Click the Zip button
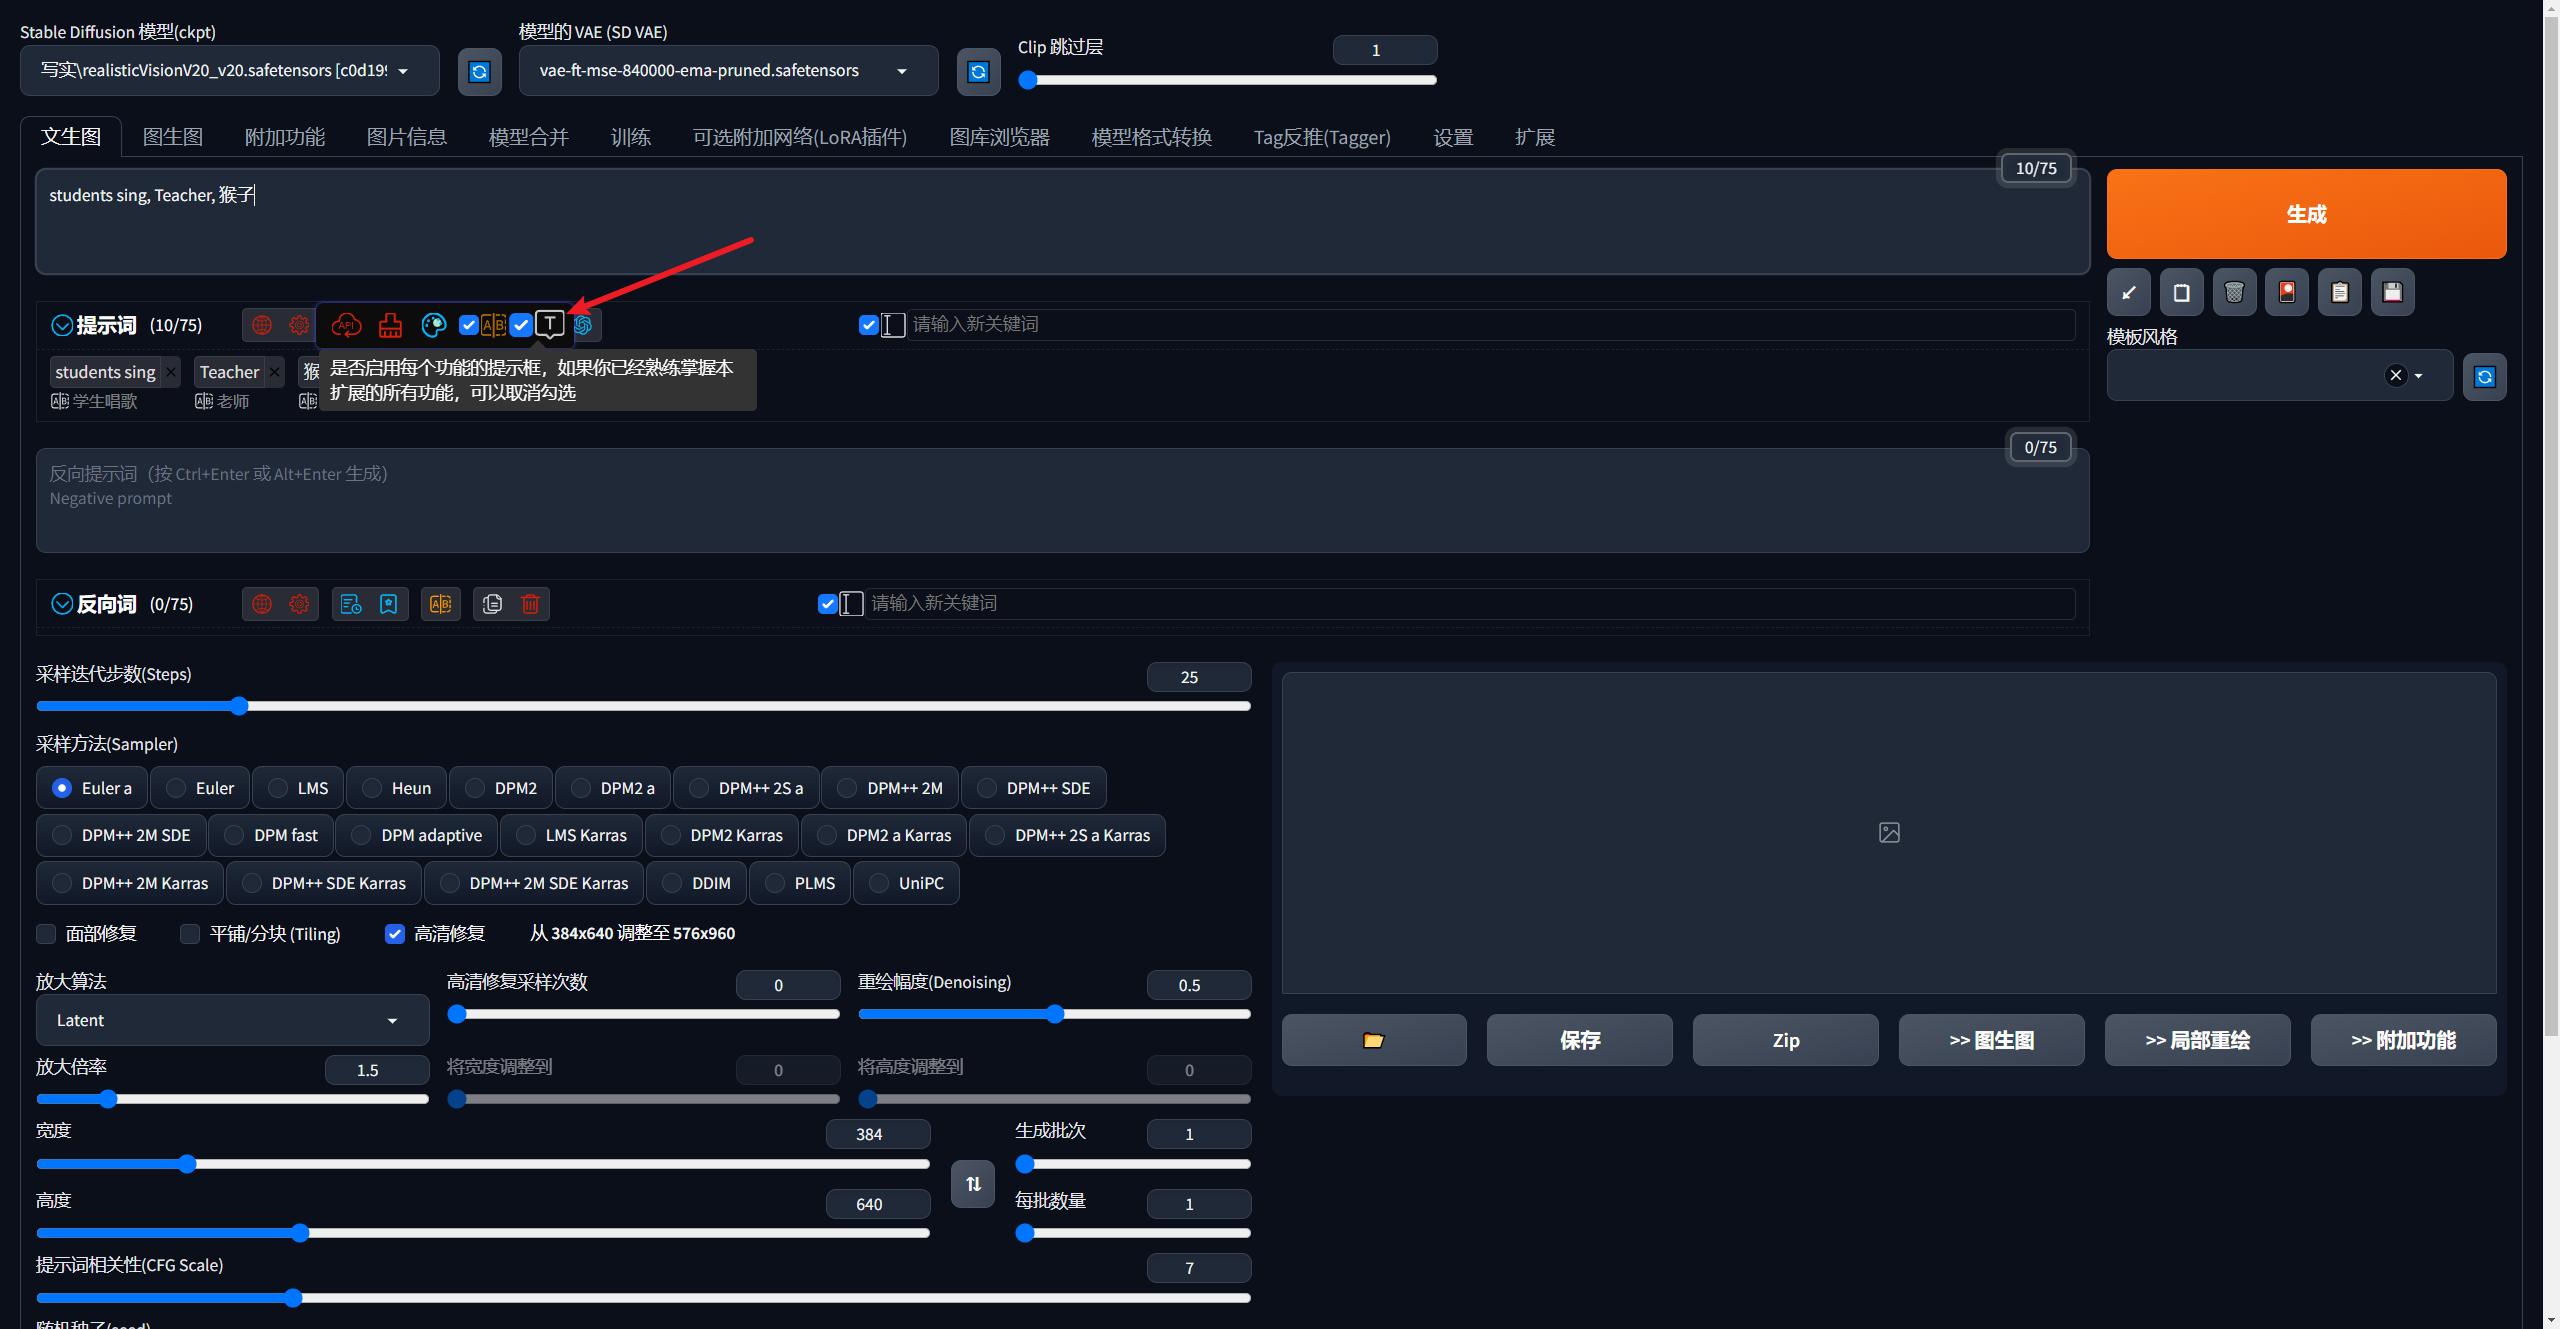This screenshot has height=1329, width=2560. (x=1785, y=1040)
